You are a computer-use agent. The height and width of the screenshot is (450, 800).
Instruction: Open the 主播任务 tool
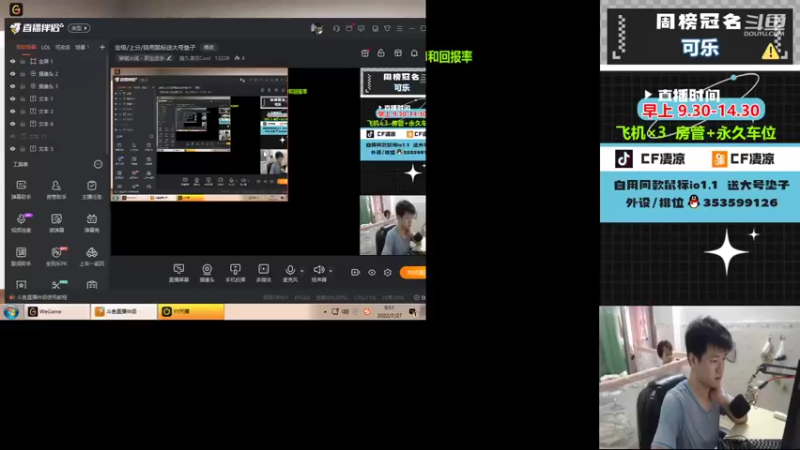(x=92, y=189)
